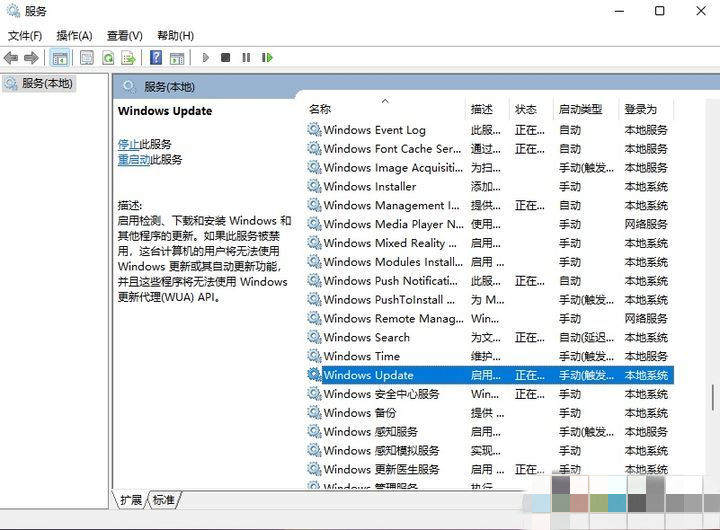Click the vertical scrollbar of services list
This screenshot has height=530, width=720.
pyautogui.click(x=712, y=300)
